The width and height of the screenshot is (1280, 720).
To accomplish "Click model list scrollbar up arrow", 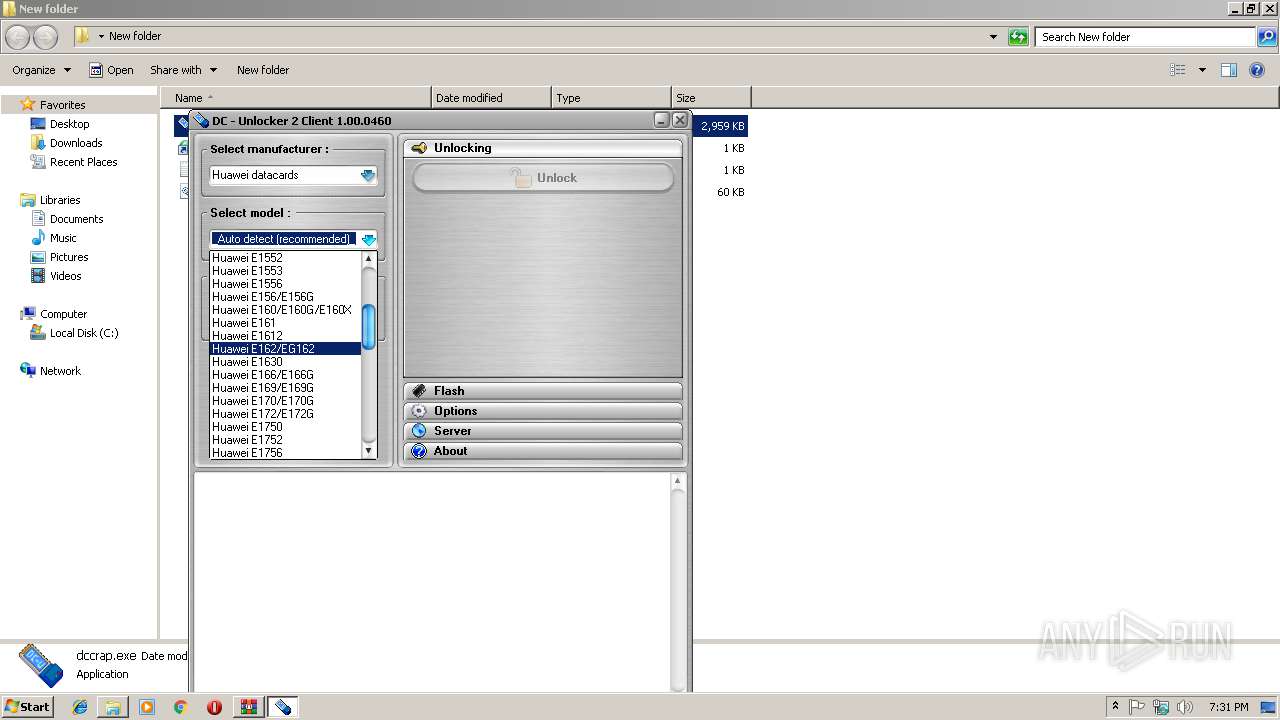I will click(x=369, y=258).
